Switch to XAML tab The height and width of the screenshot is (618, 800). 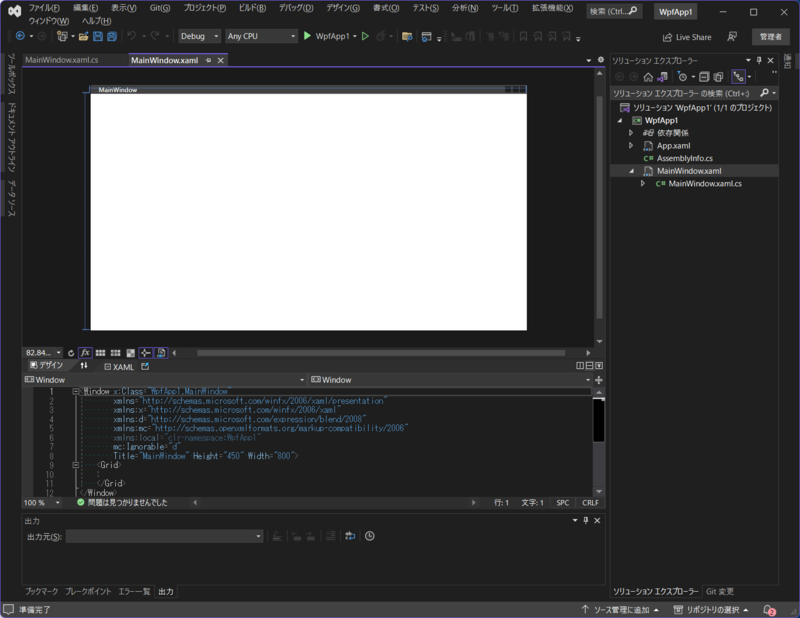118,366
